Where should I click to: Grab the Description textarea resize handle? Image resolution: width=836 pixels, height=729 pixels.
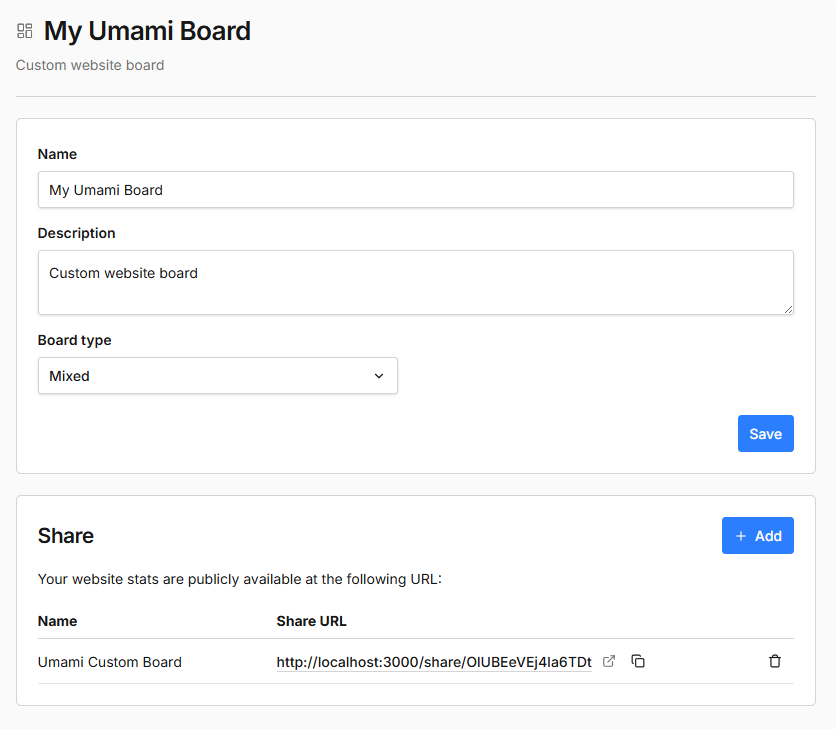coord(788,309)
